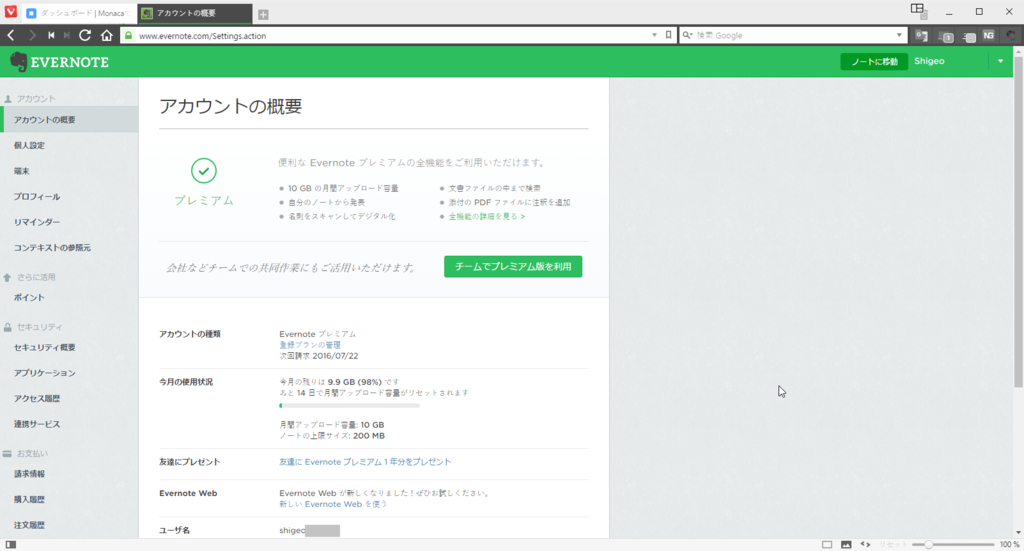Image resolution: width=1024 pixels, height=551 pixels.
Task: Open the tab tiling icon in status bar
Action: click(x=827, y=544)
